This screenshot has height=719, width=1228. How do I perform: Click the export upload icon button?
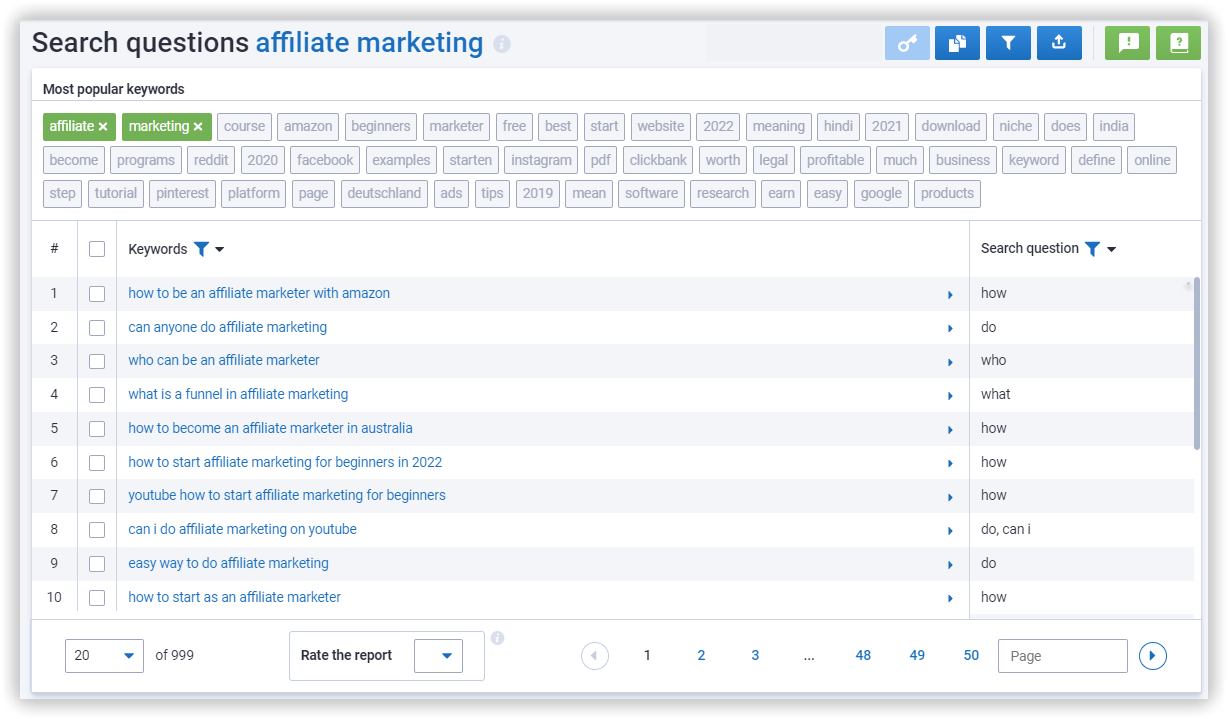pyautogui.click(x=1059, y=43)
